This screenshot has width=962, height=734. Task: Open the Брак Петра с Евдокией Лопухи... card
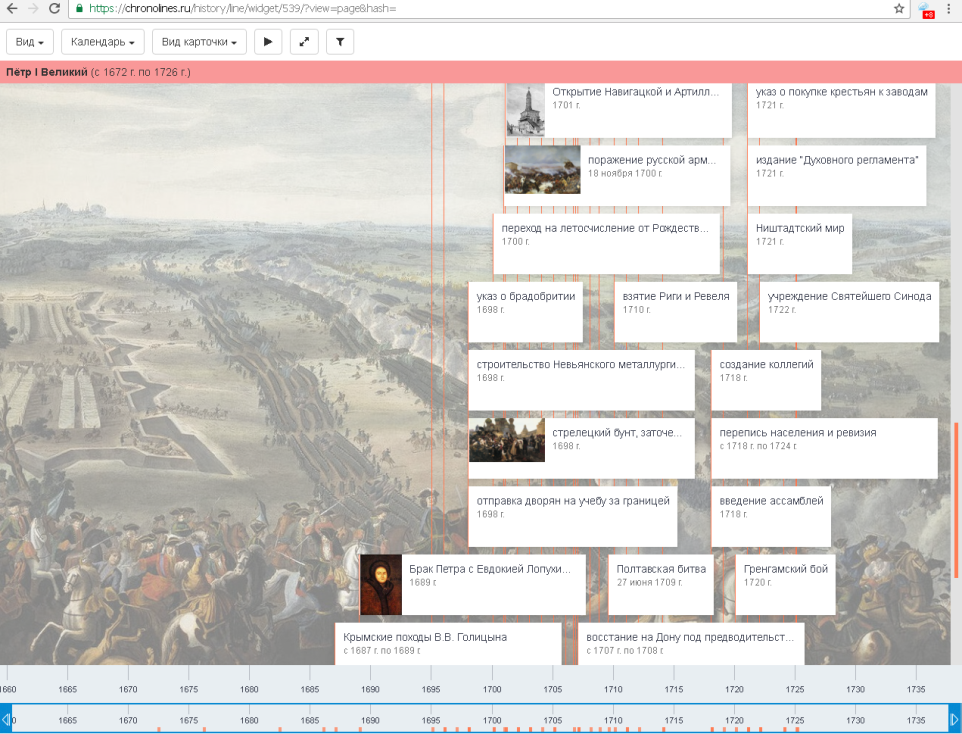pos(473,584)
